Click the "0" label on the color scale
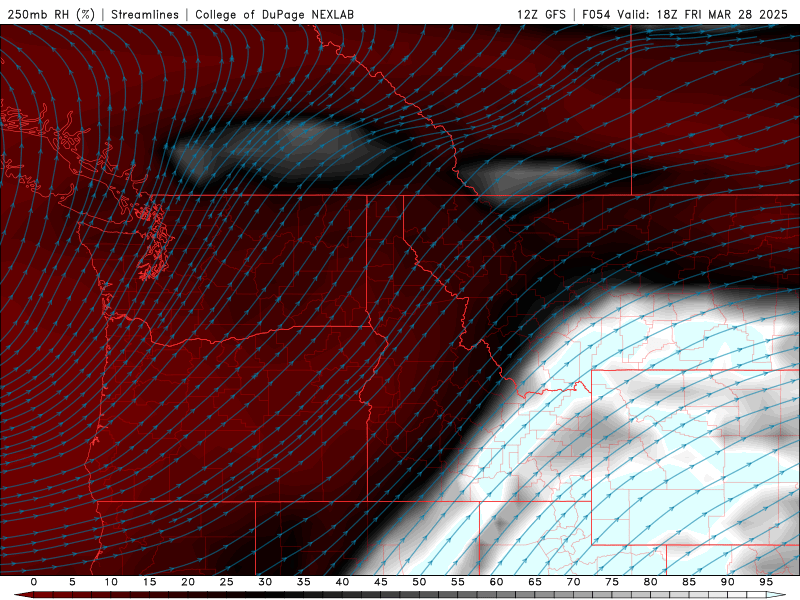Image resolution: width=800 pixels, height=600 pixels. 34,582
